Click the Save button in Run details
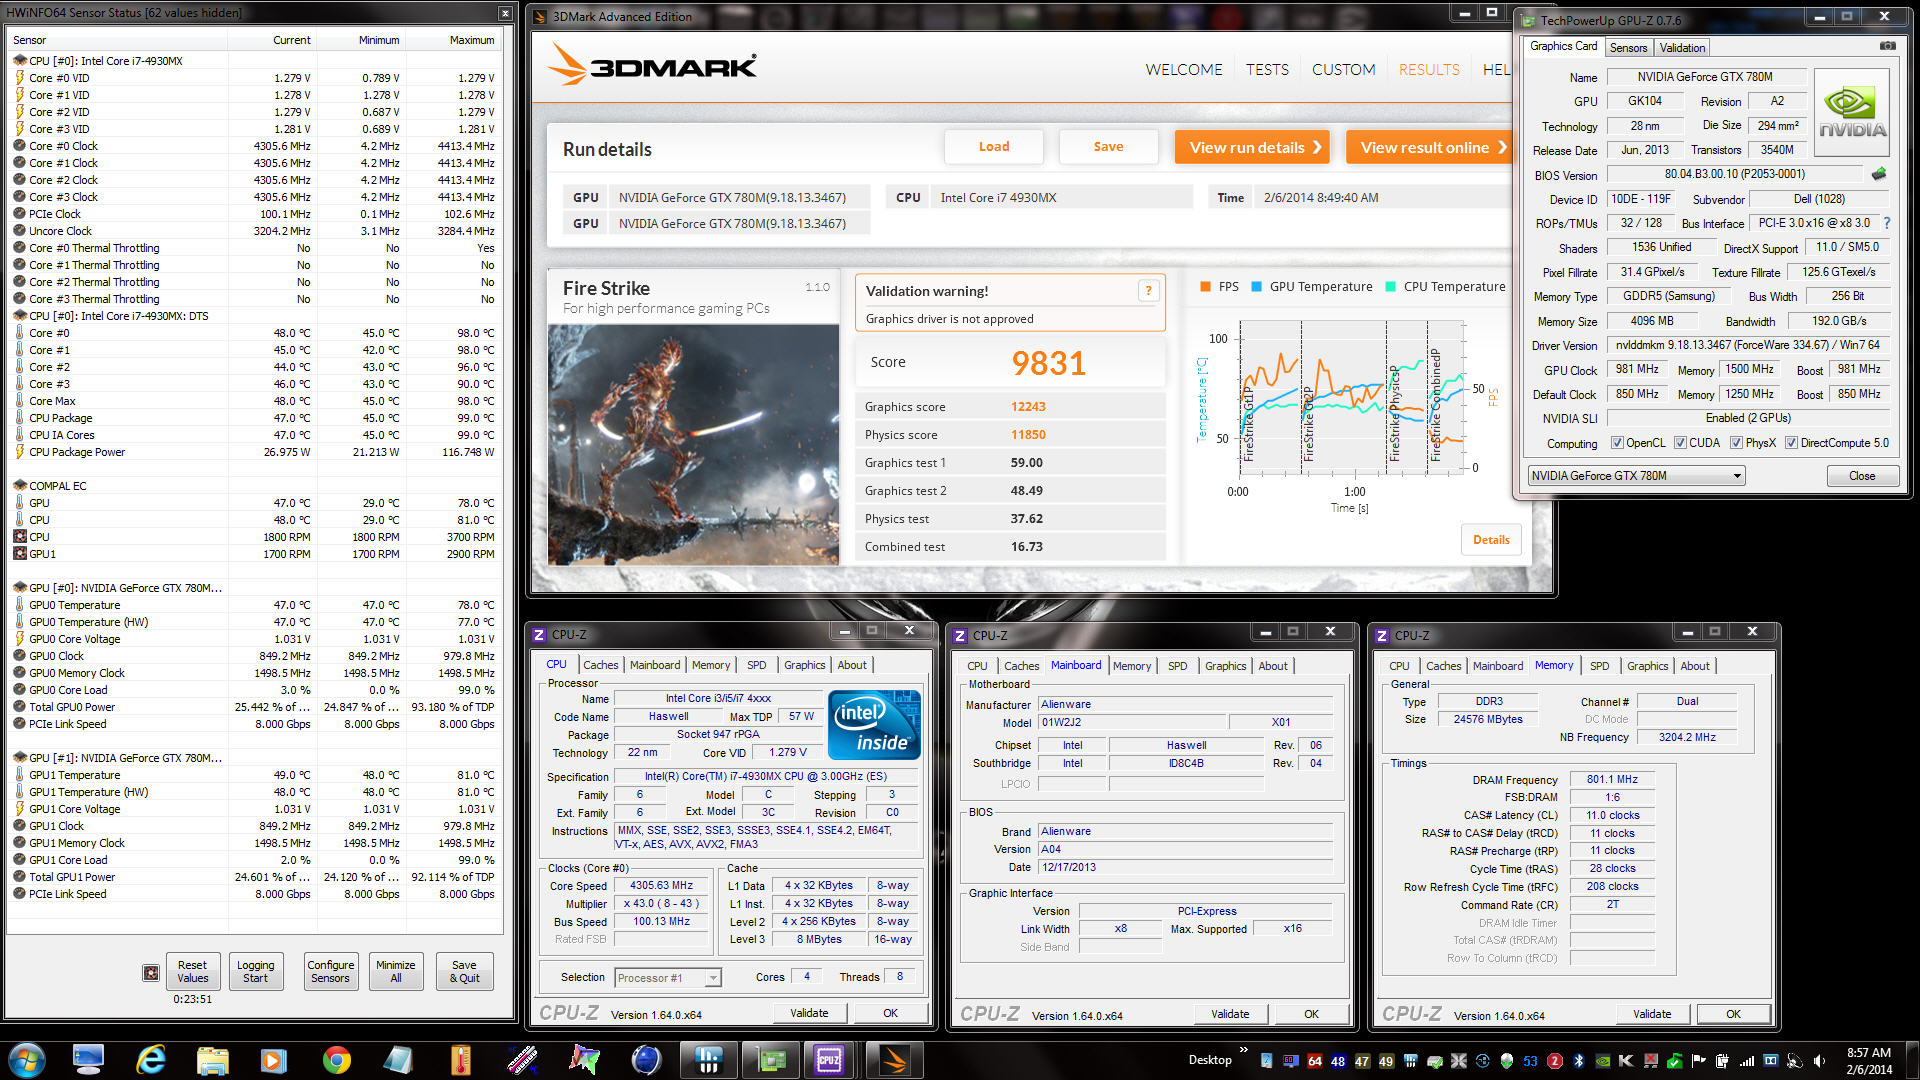The height and width of the screenshot is (1080, 1920). 1108,147
